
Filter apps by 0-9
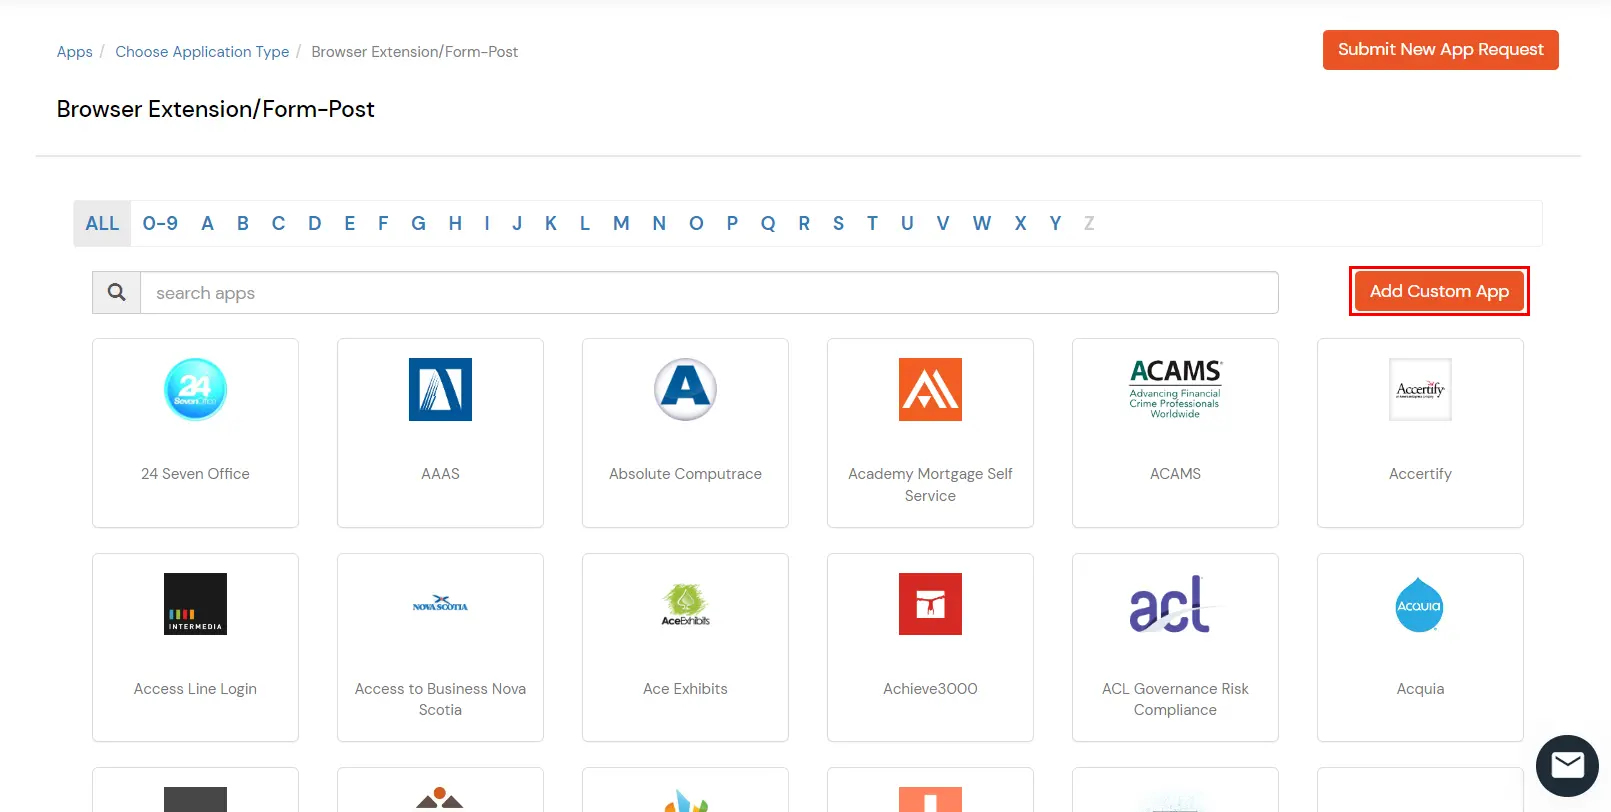[x=160, y=223]
